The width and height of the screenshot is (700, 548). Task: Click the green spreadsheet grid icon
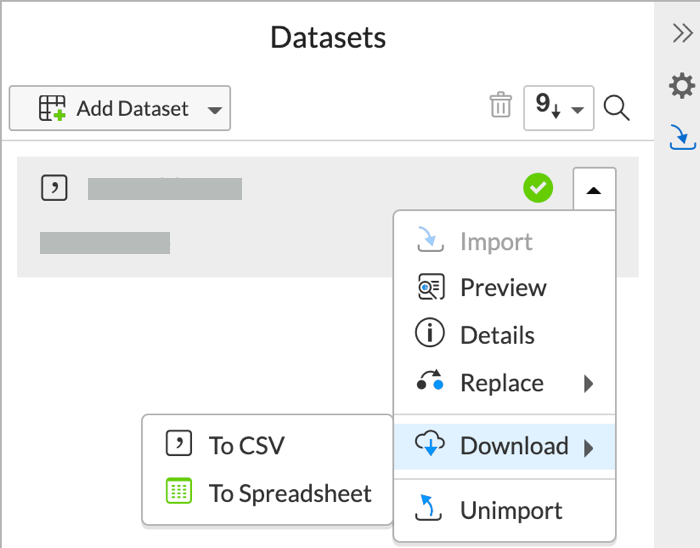pyautogui.click(x=179, y=490)
